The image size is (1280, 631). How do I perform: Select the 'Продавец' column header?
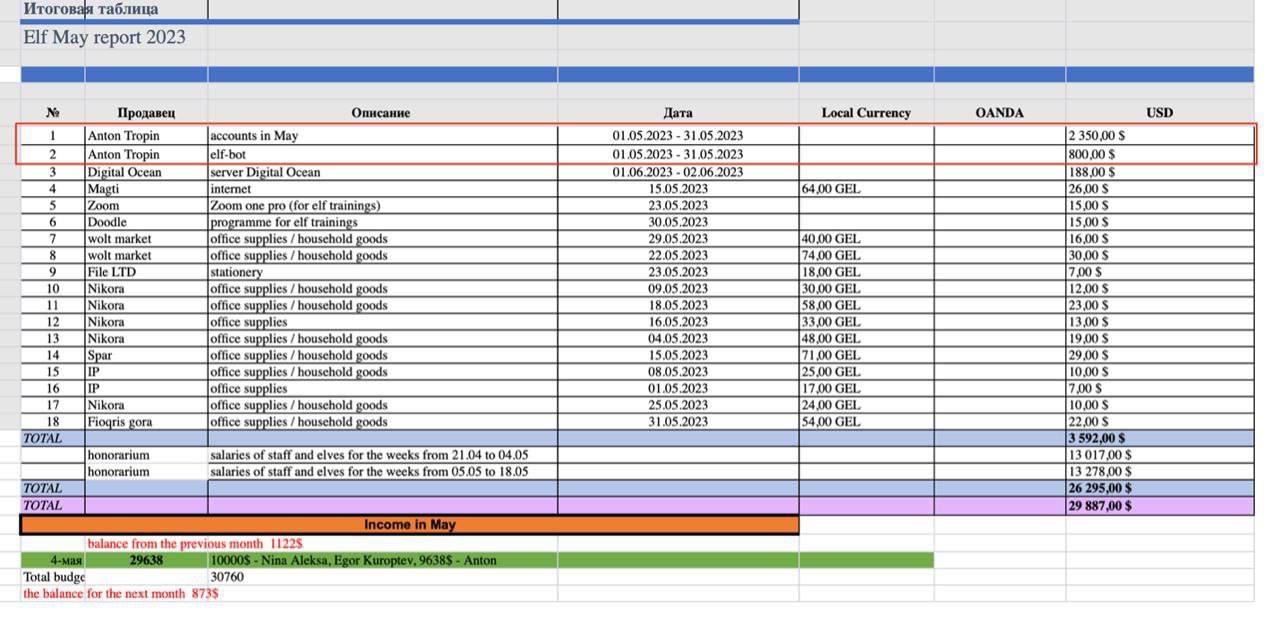(x=146, y=113)
